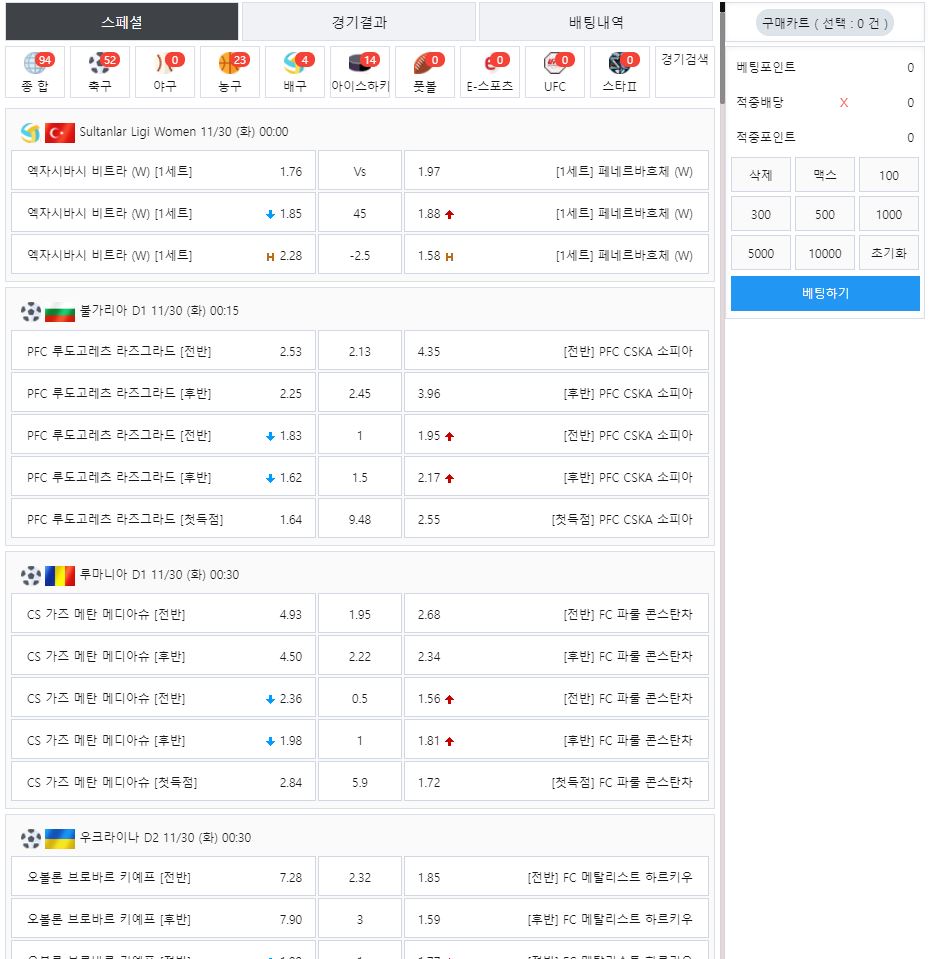
Task: Bet 루도고레츠 후반 win at 2.25
Action: click(x=163, y=393)
